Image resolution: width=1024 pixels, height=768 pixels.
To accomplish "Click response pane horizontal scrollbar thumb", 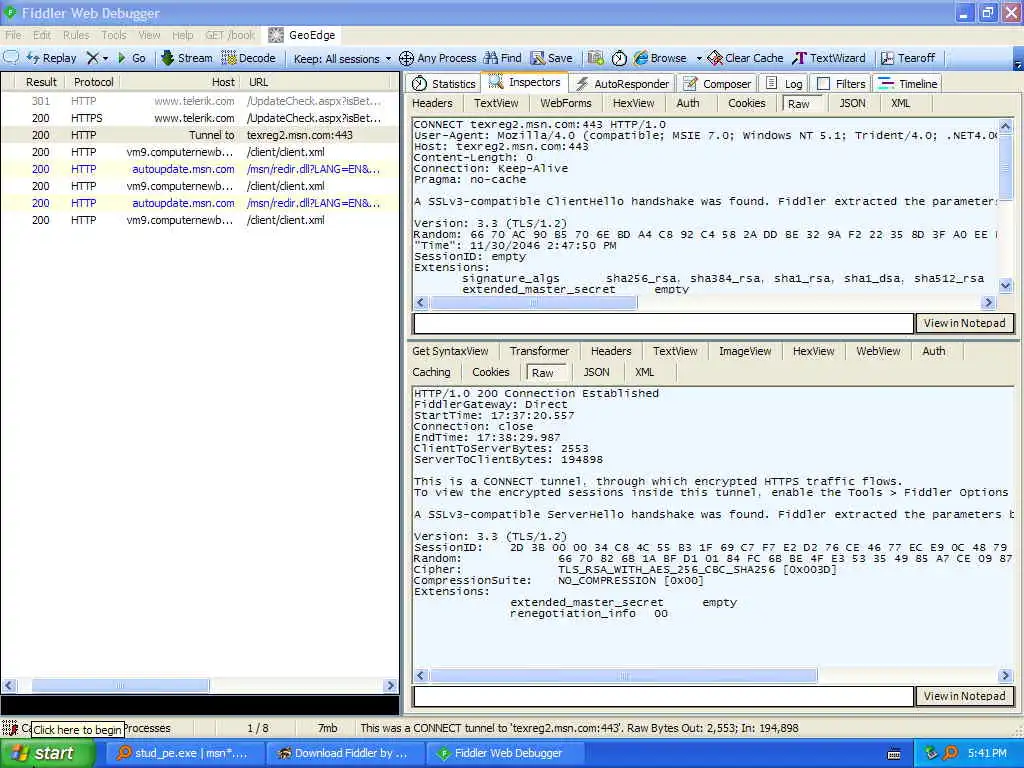I will [x=623, y=675].
